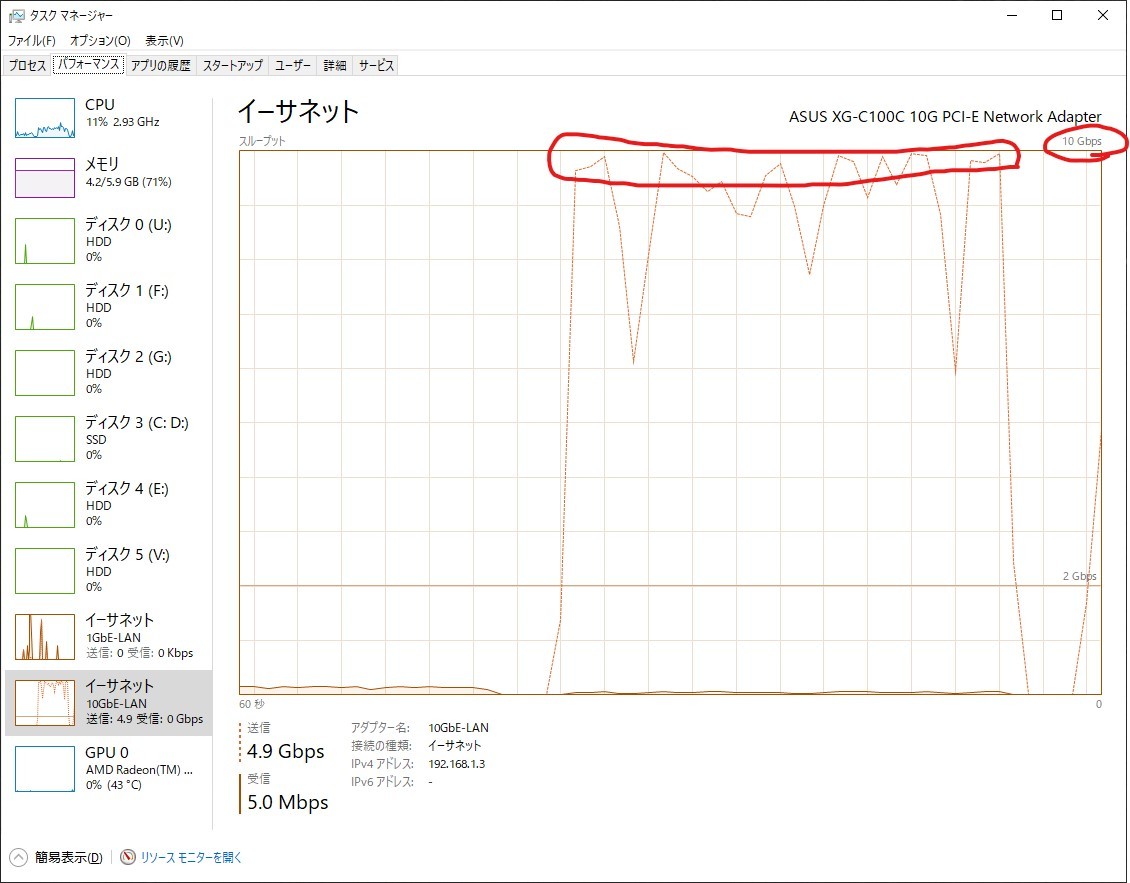Screen dimensions: 1130x883
Task: Open the 詳細 tab
Action: [334, 66]
